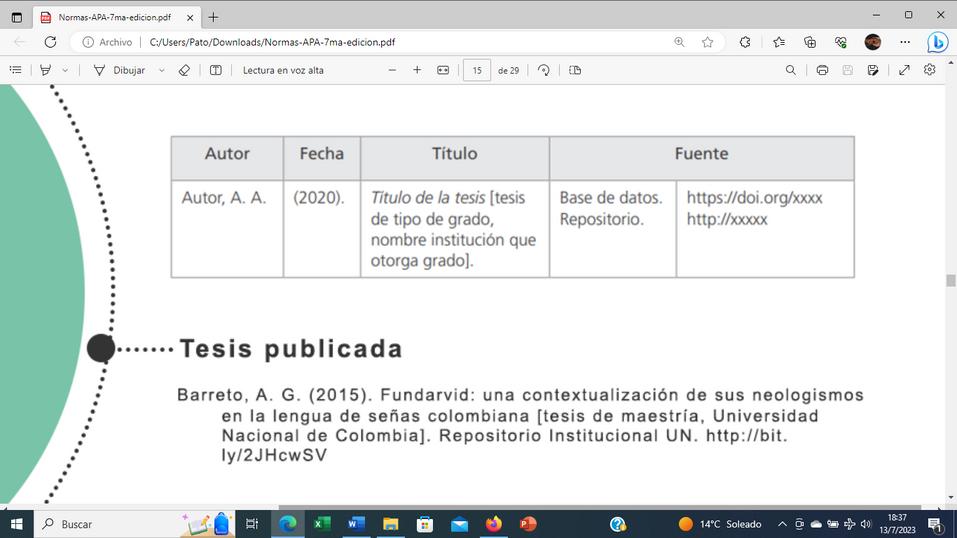Open browser zoom indicator in address bar

[x=679, y=42]
